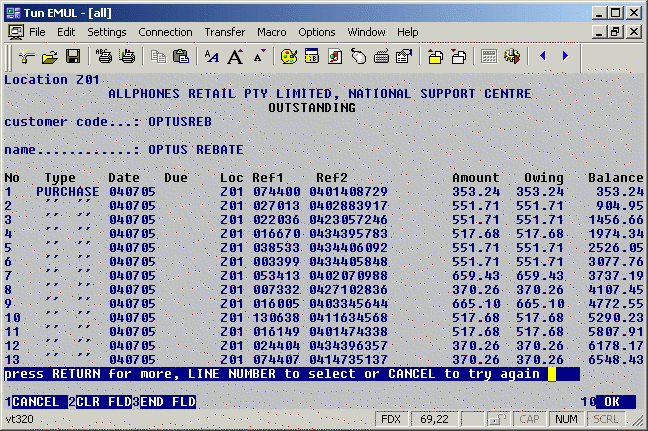The width and height of the screenshot is (648, 431).
Task: Click the FDX status bar indicator
Action: [x=393, y=419]
